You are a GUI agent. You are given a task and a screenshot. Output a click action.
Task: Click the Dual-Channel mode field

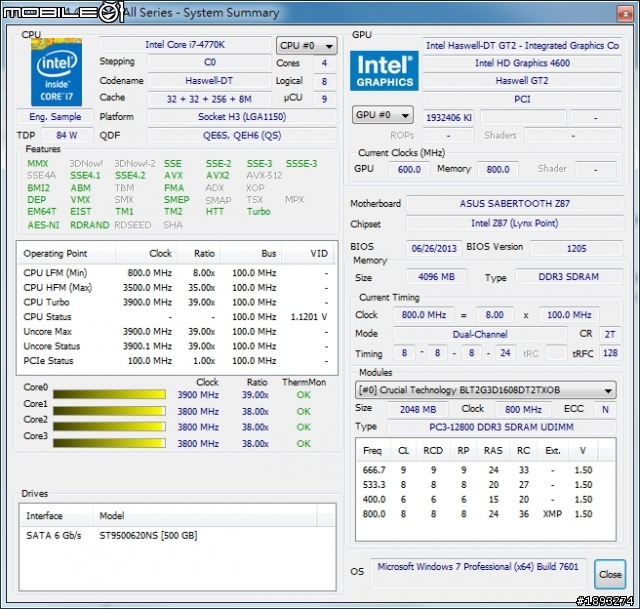(x=480, y=334)
